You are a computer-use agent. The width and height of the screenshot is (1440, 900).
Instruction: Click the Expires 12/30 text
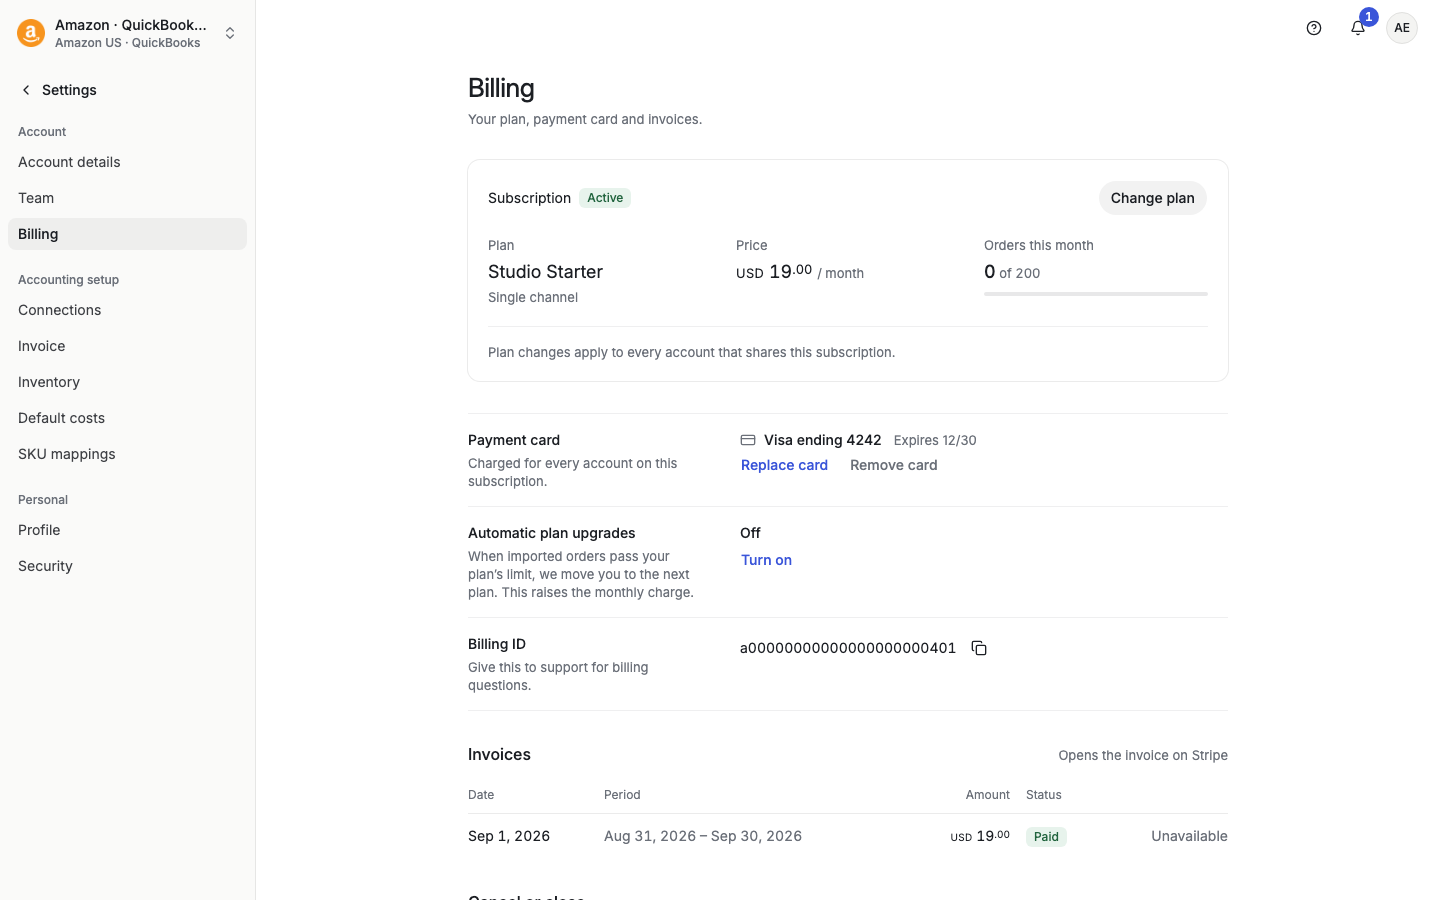935,440
